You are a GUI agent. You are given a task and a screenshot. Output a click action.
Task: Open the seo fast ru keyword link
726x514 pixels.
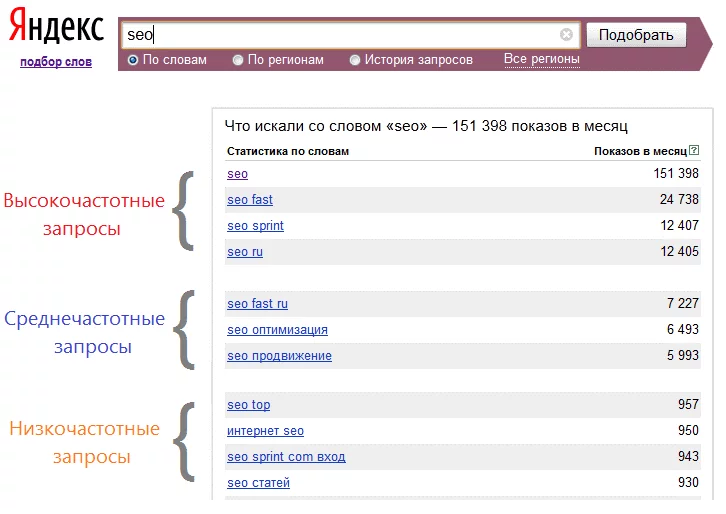(x=257, y=304)
